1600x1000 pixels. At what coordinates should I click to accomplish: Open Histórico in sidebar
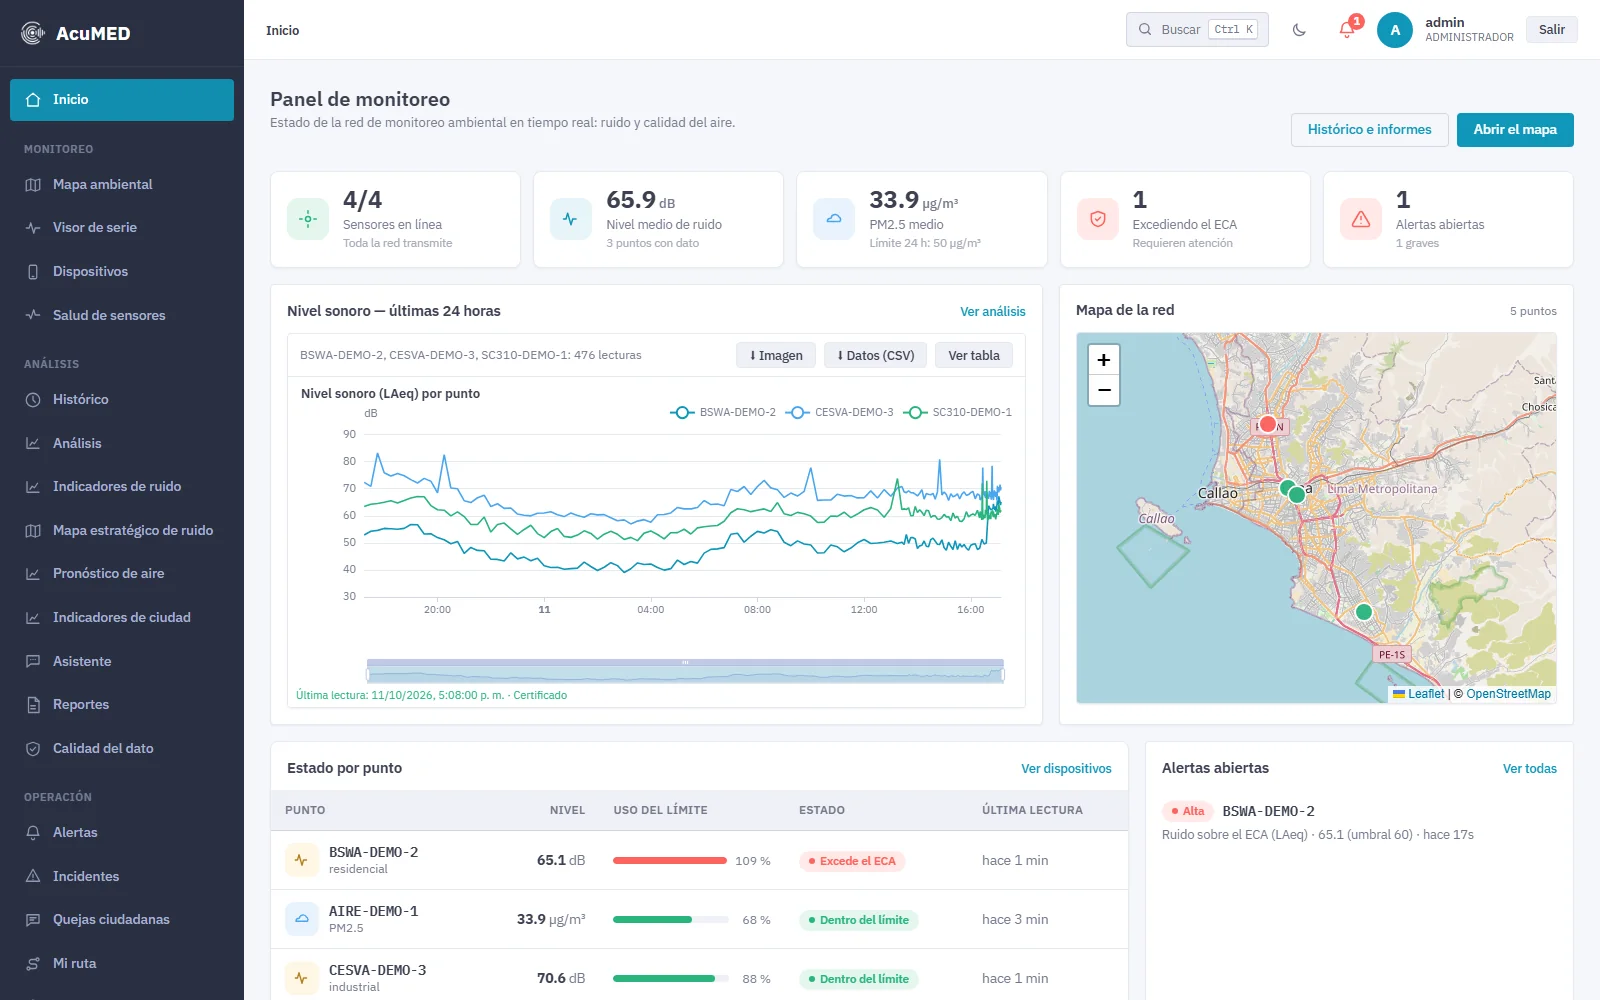click(x=122, y=400)
